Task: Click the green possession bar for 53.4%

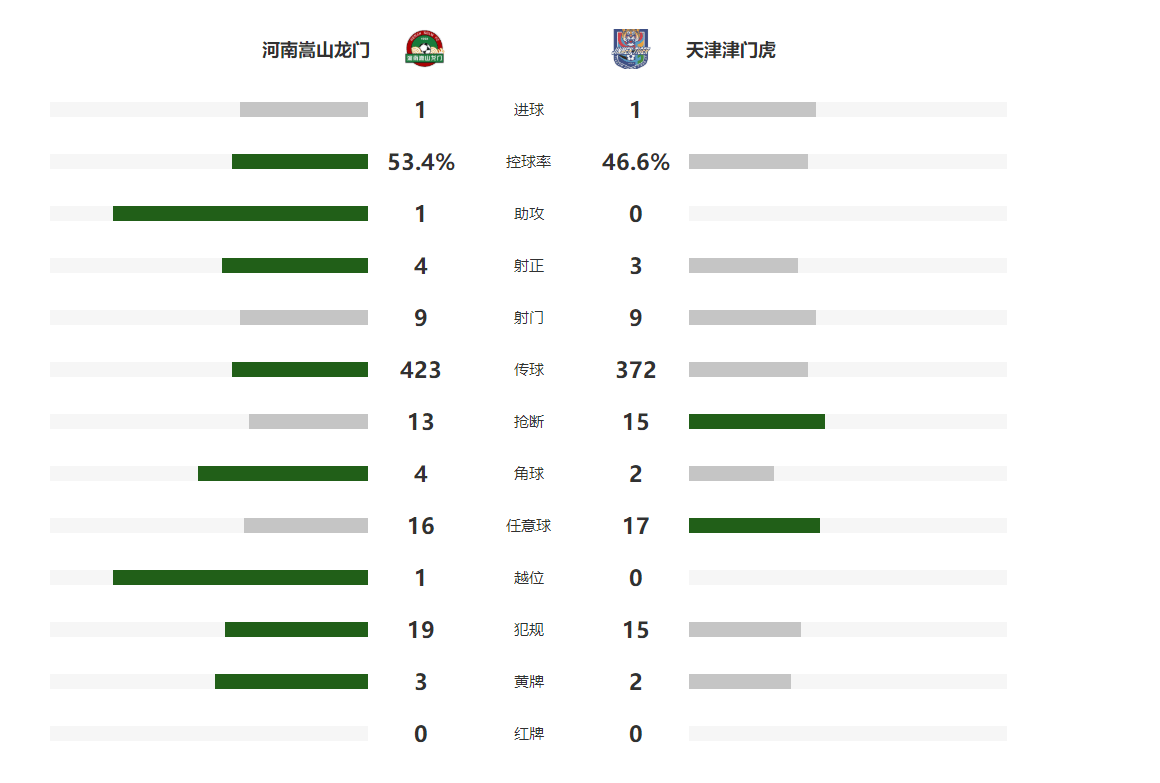Action: click(300, 161)
